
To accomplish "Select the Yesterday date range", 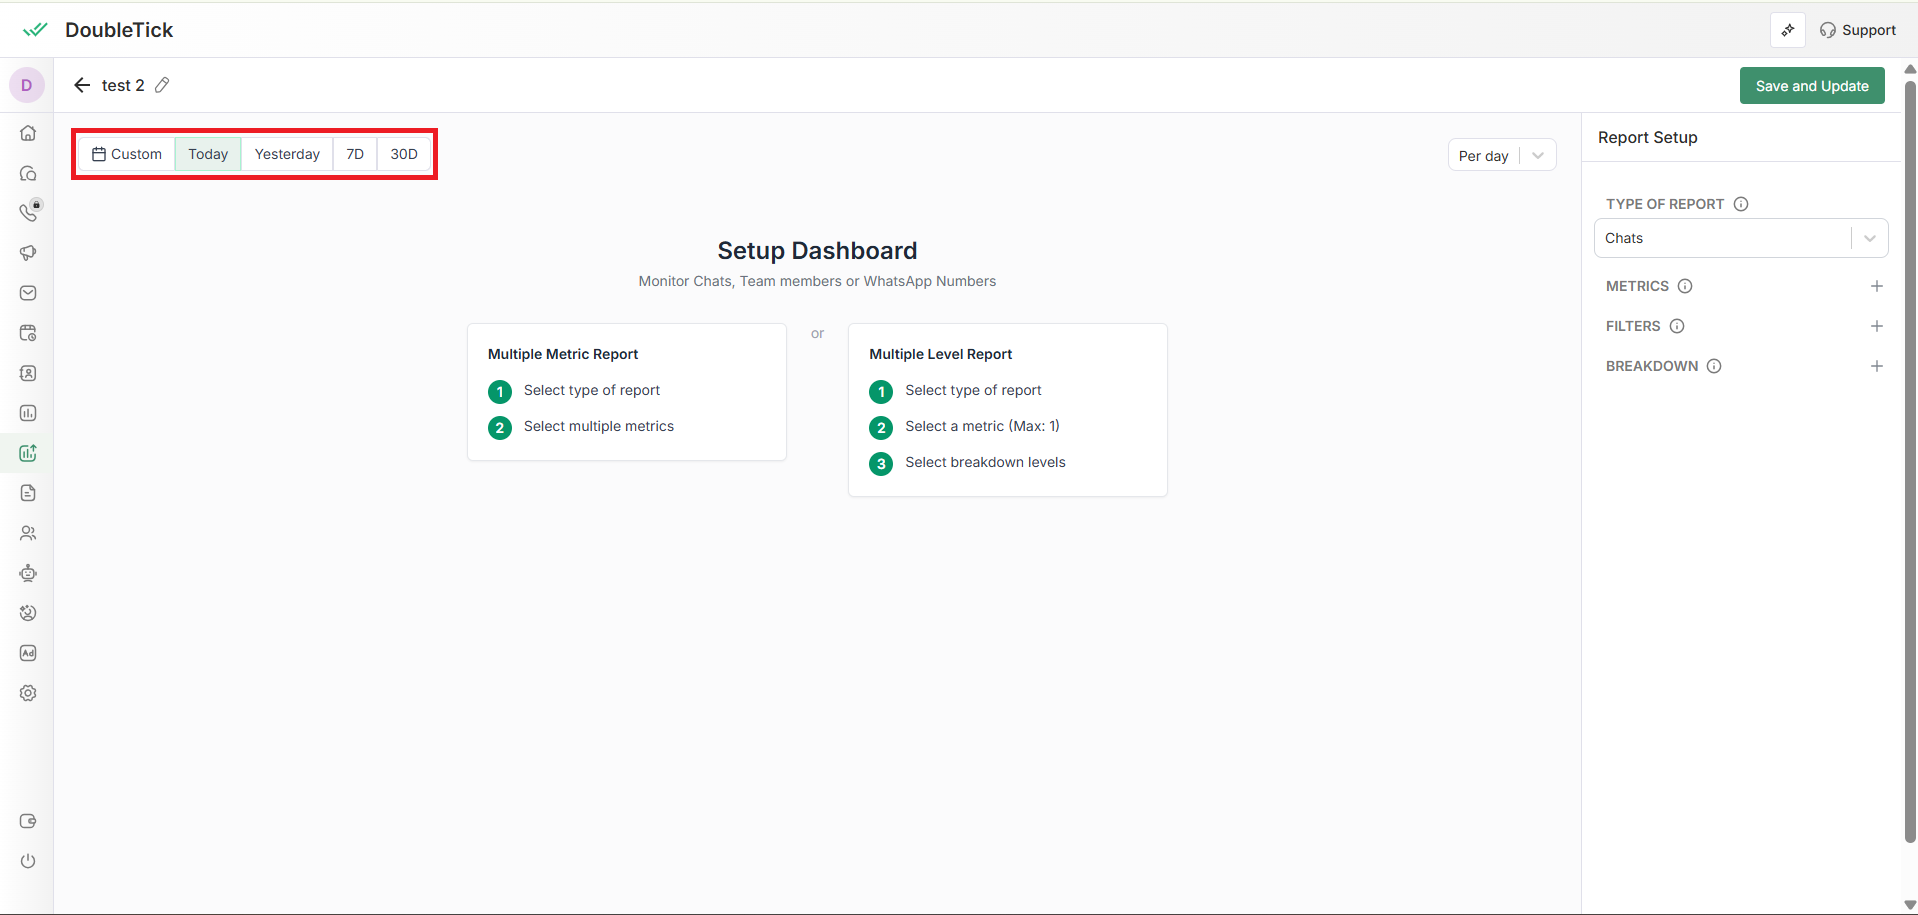I will coord(287,154).
